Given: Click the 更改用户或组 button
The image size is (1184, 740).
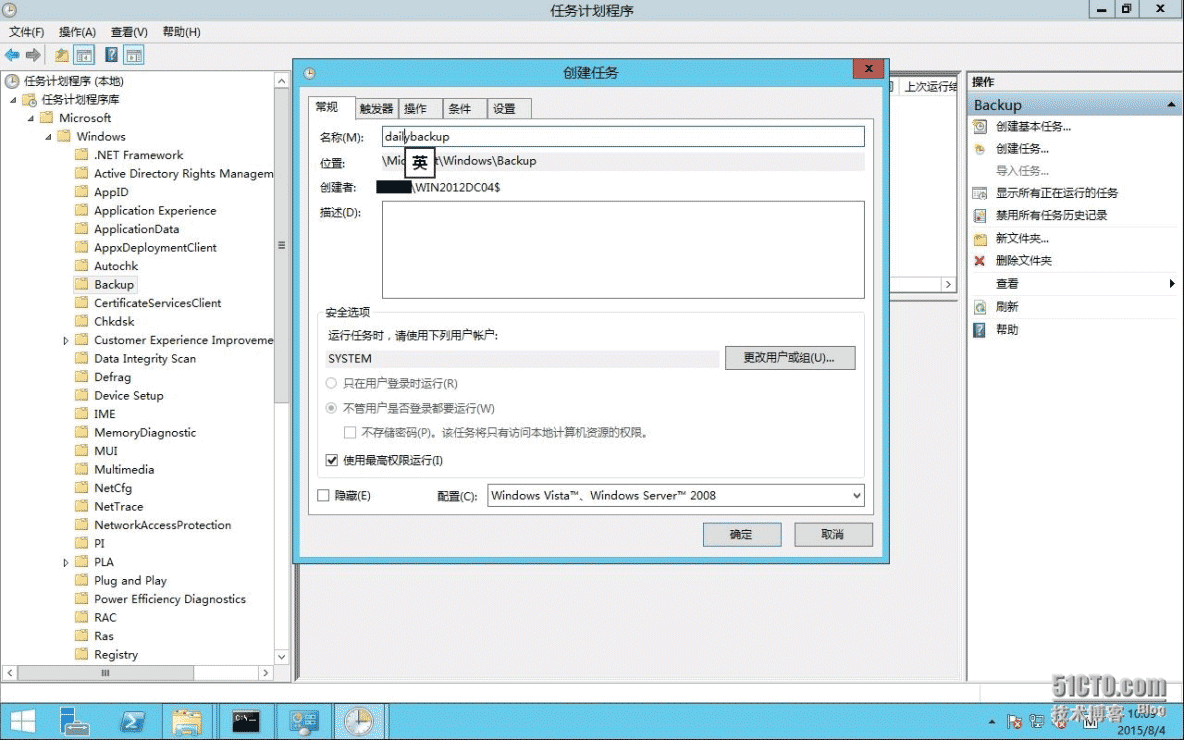Looking at the screenshot, I should (x=789, y=358).
